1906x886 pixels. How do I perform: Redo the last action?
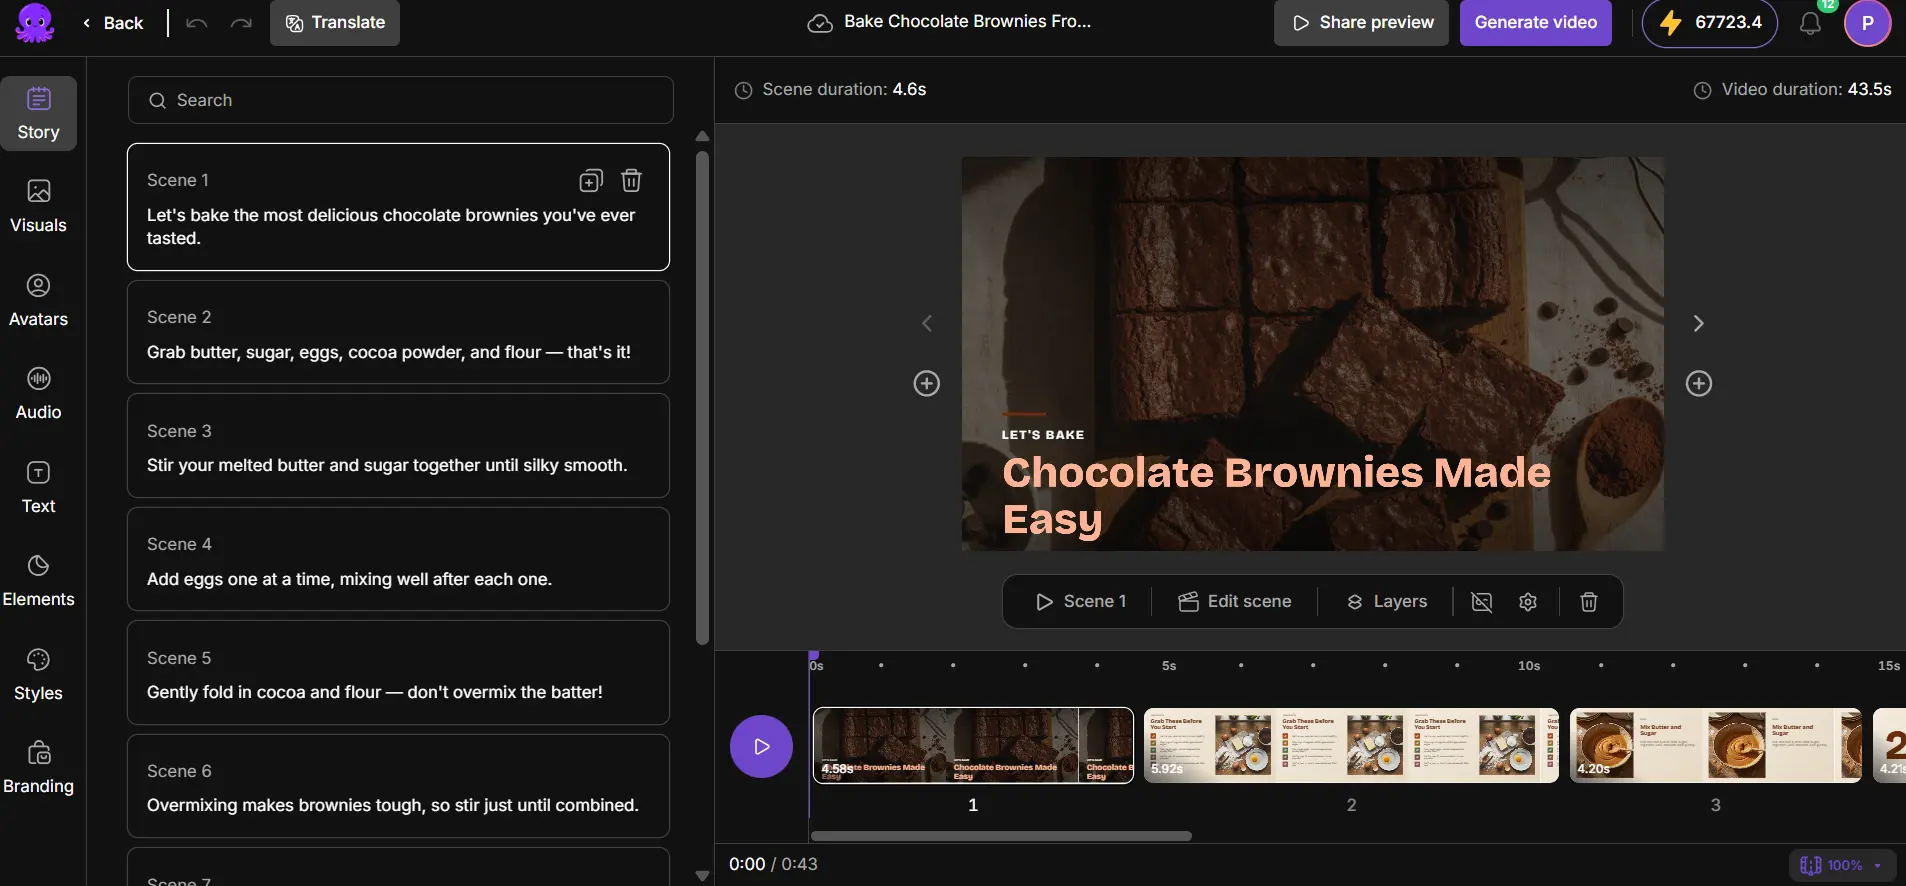coord(241,23)
